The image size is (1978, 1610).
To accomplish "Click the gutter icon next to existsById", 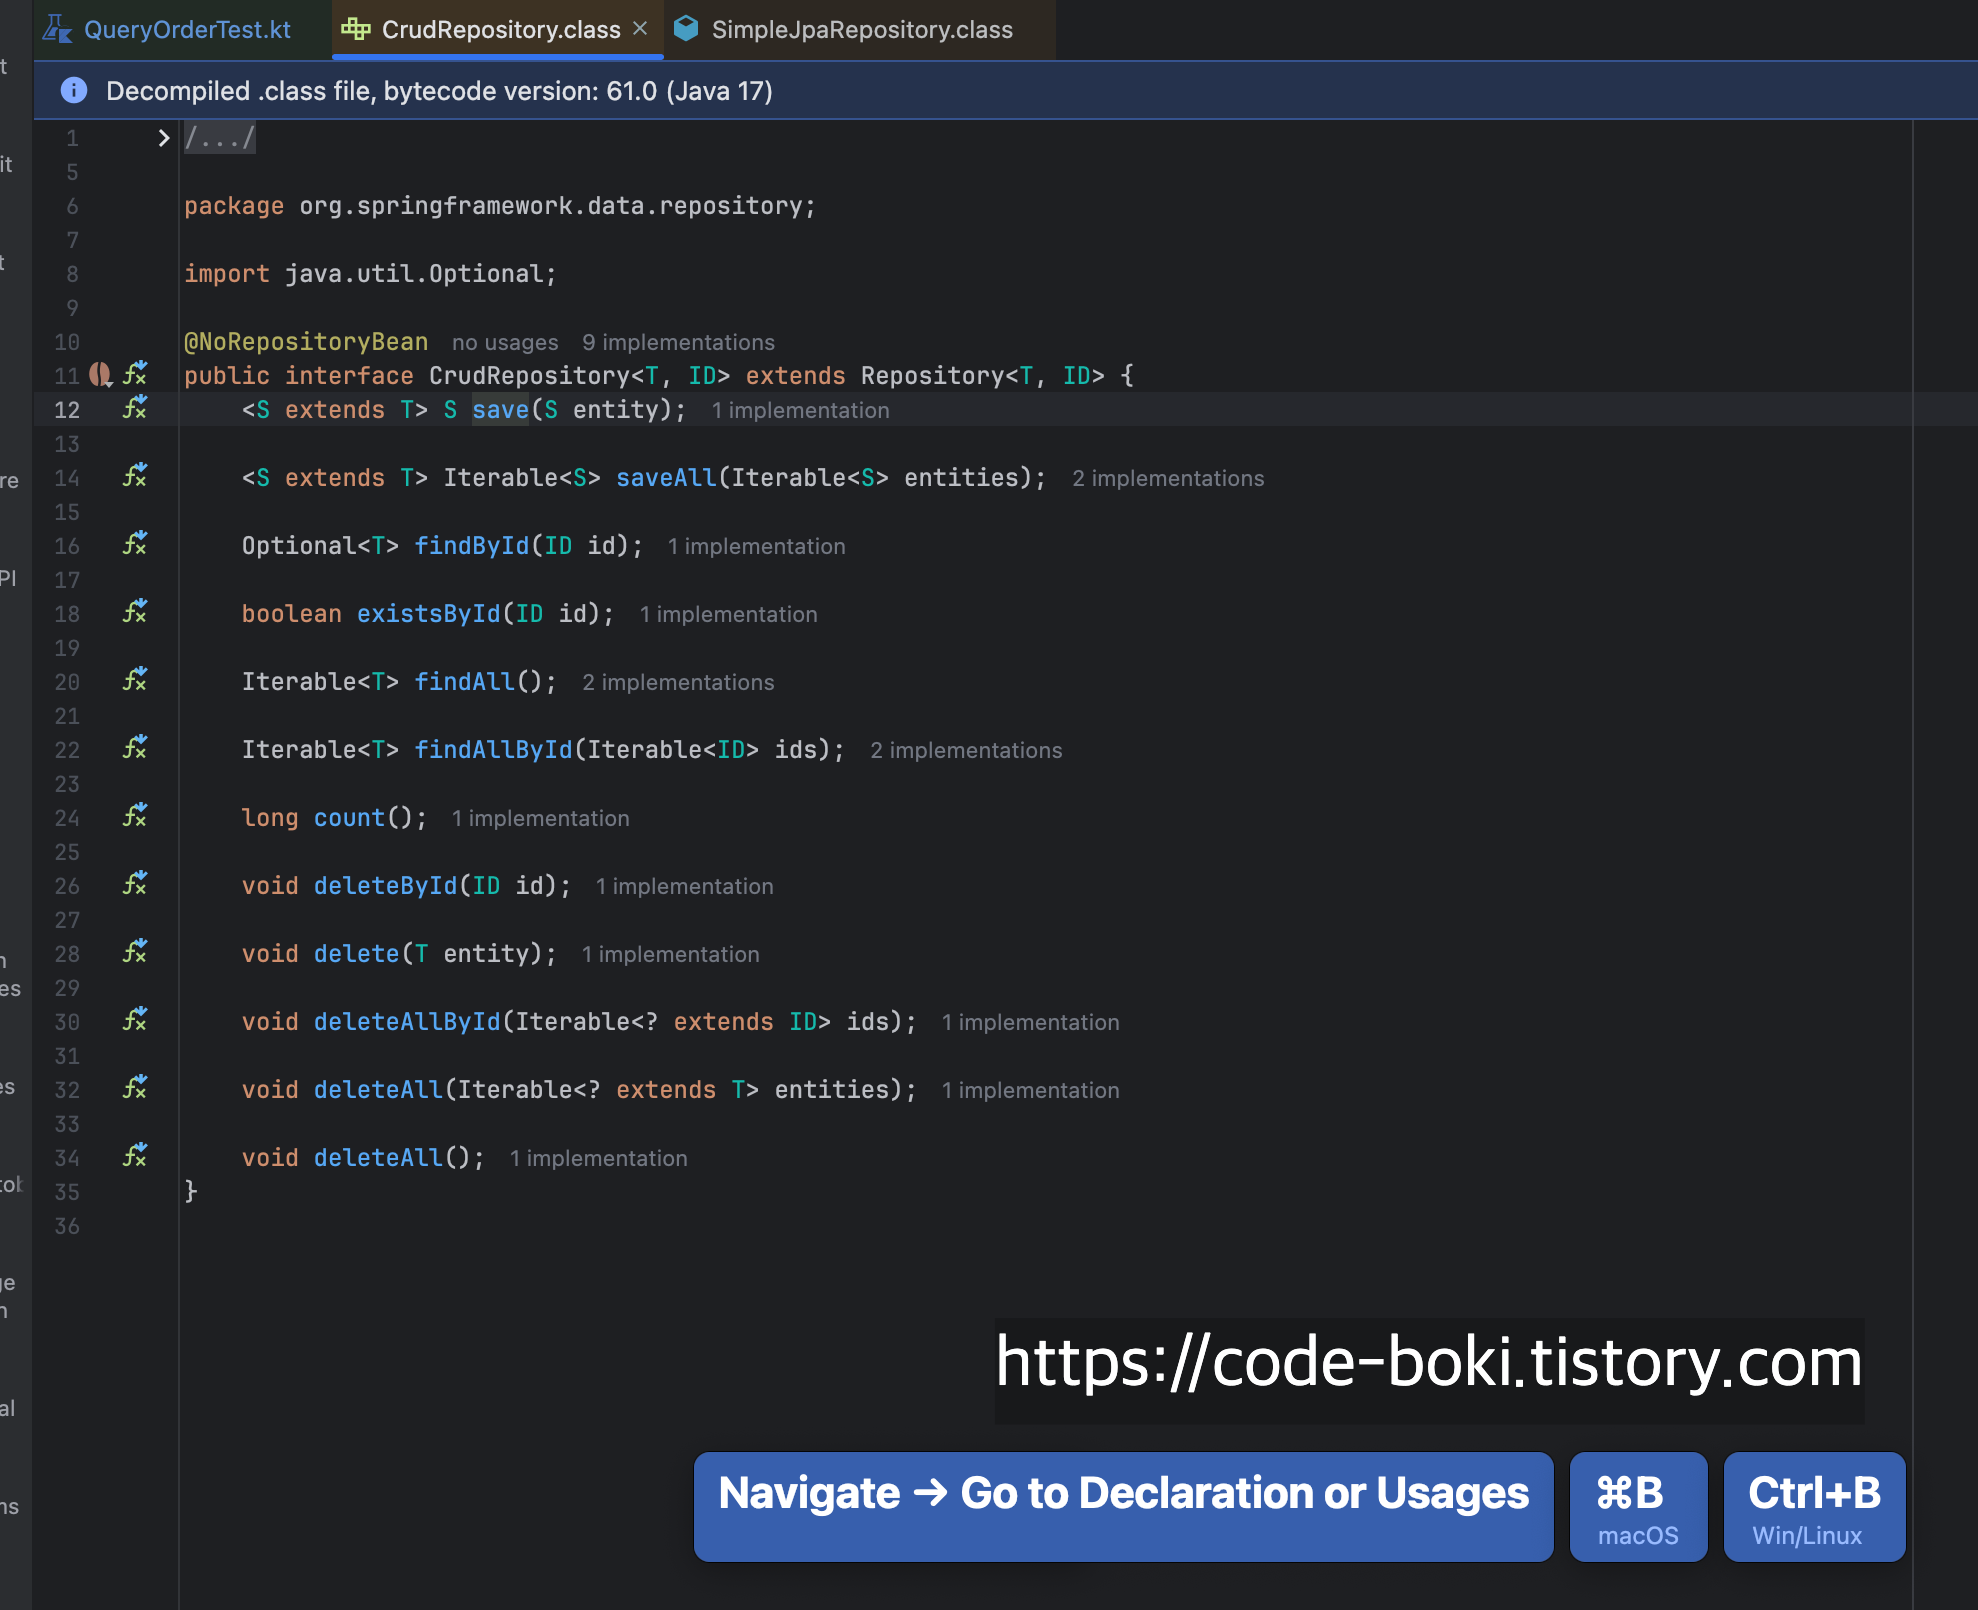I will pyautogui.click(x=135, y=612).
